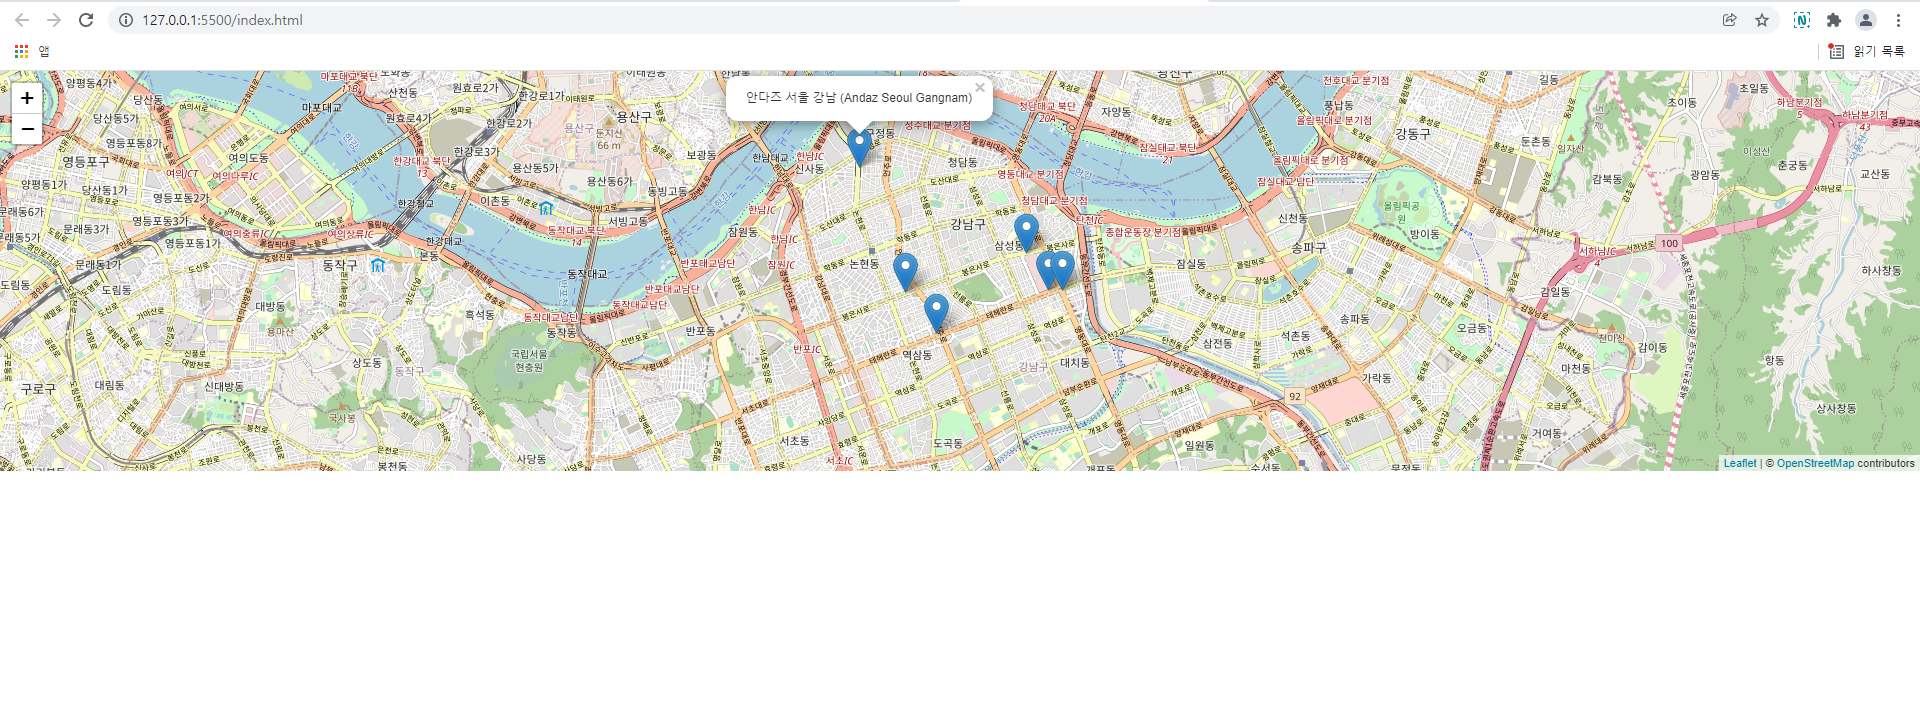Click the 대치동 neighborhood label

coord(1075,362)
